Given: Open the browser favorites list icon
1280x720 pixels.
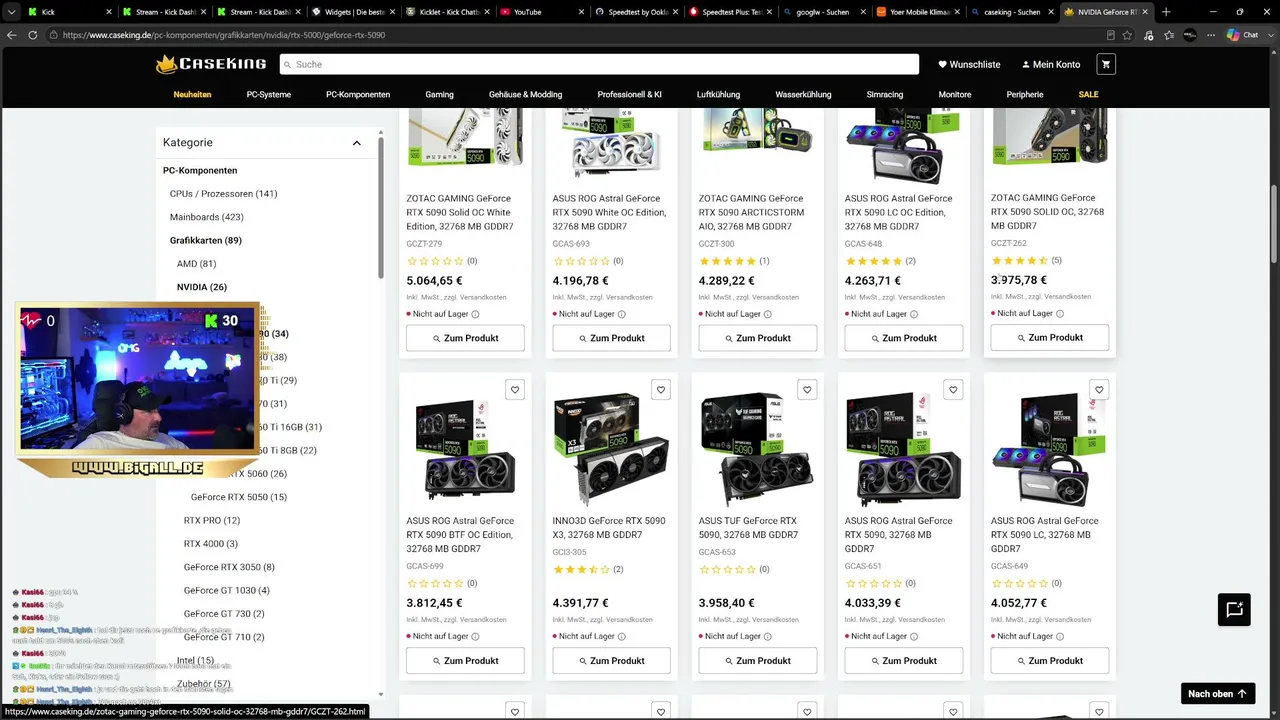Looking at the screenshot, I should coord(1169,35).
